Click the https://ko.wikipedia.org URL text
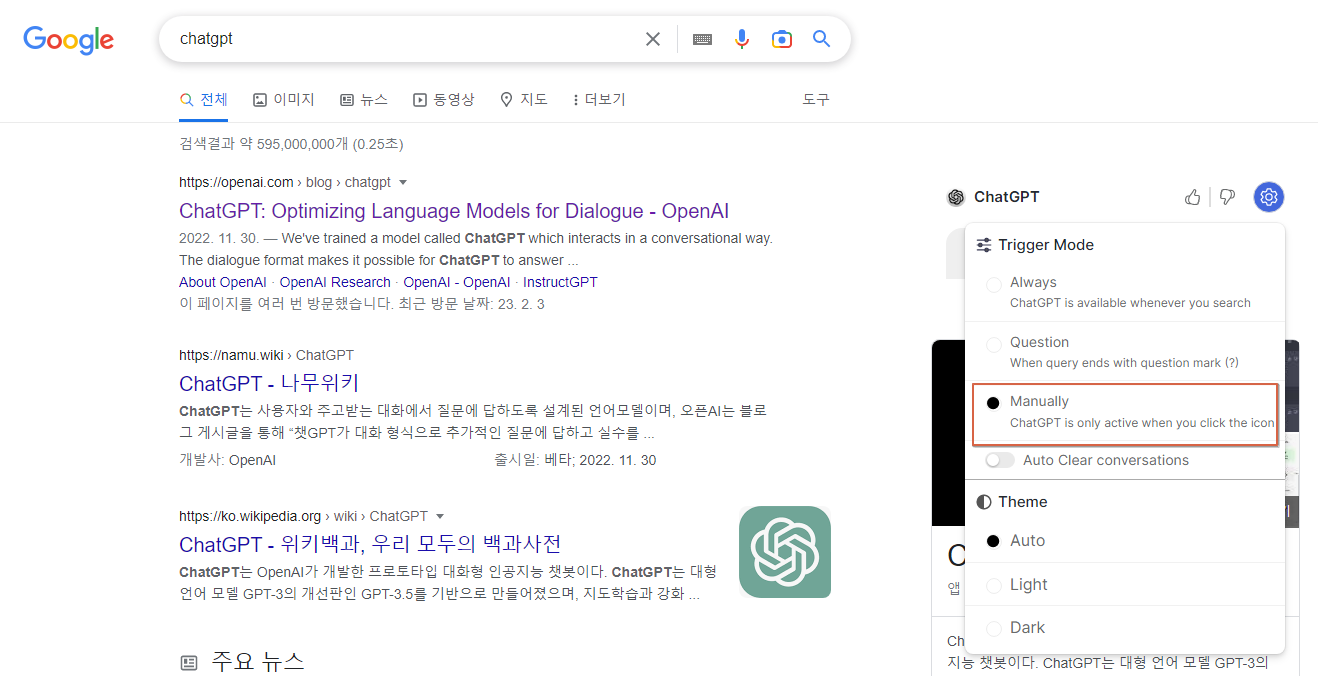Viewport: 1318px width, 676px height. point(250,516)
